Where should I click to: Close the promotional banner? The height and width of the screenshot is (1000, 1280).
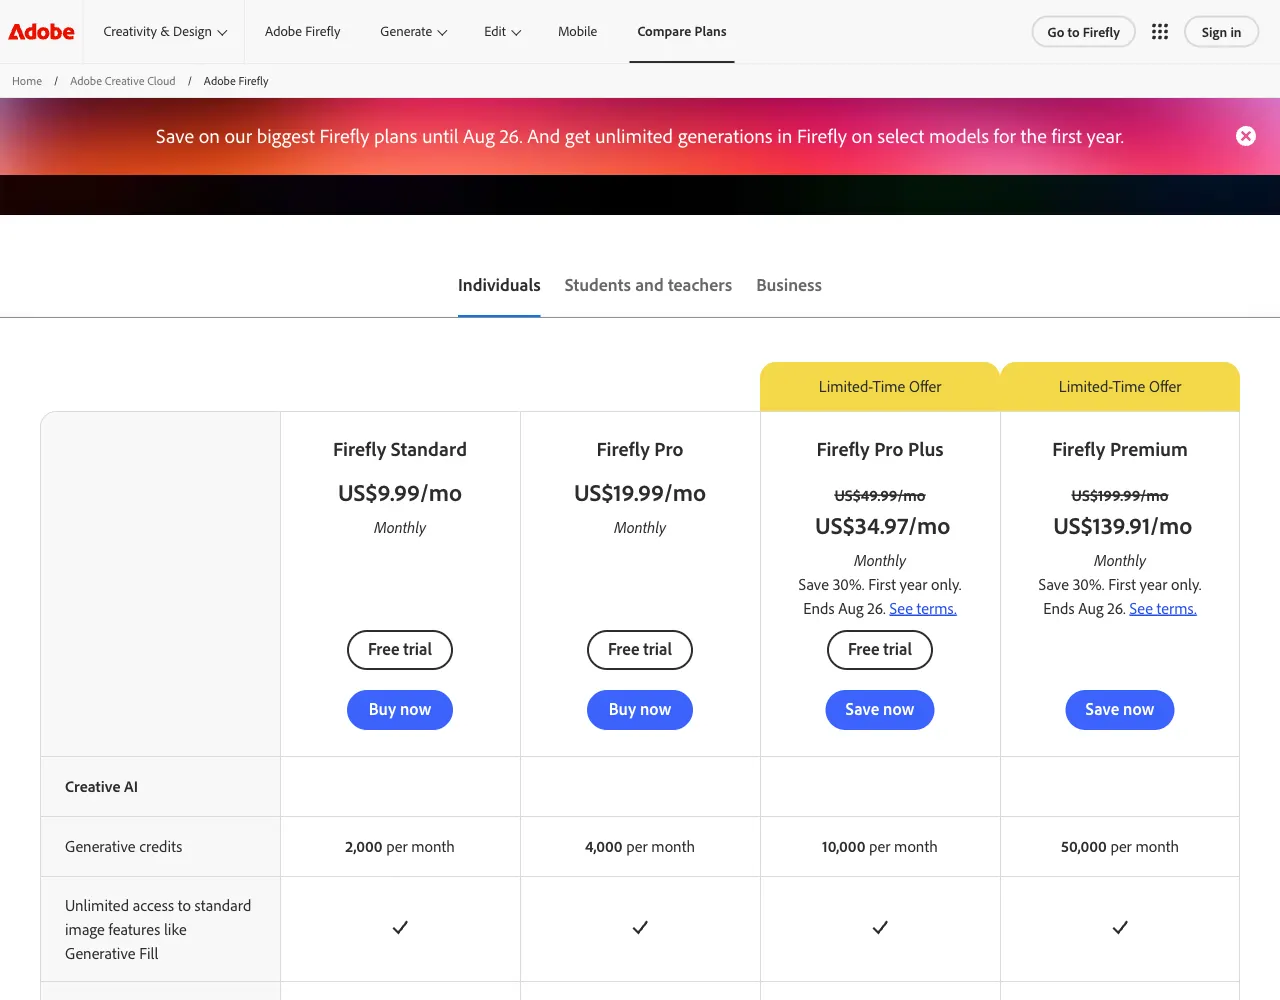pos(1246,136)
